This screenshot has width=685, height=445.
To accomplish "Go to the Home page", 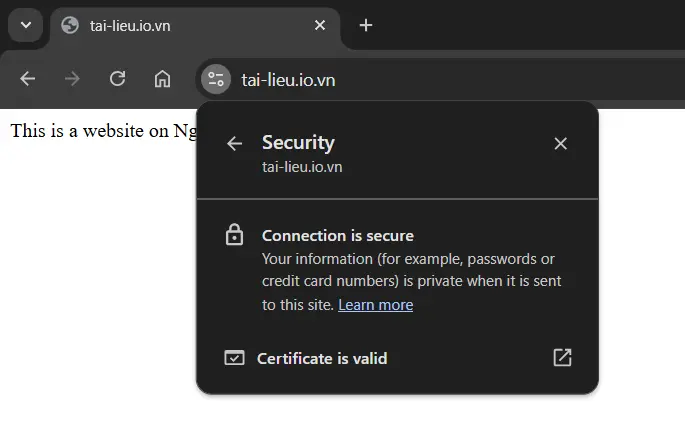I will click(x=162, y=79).
